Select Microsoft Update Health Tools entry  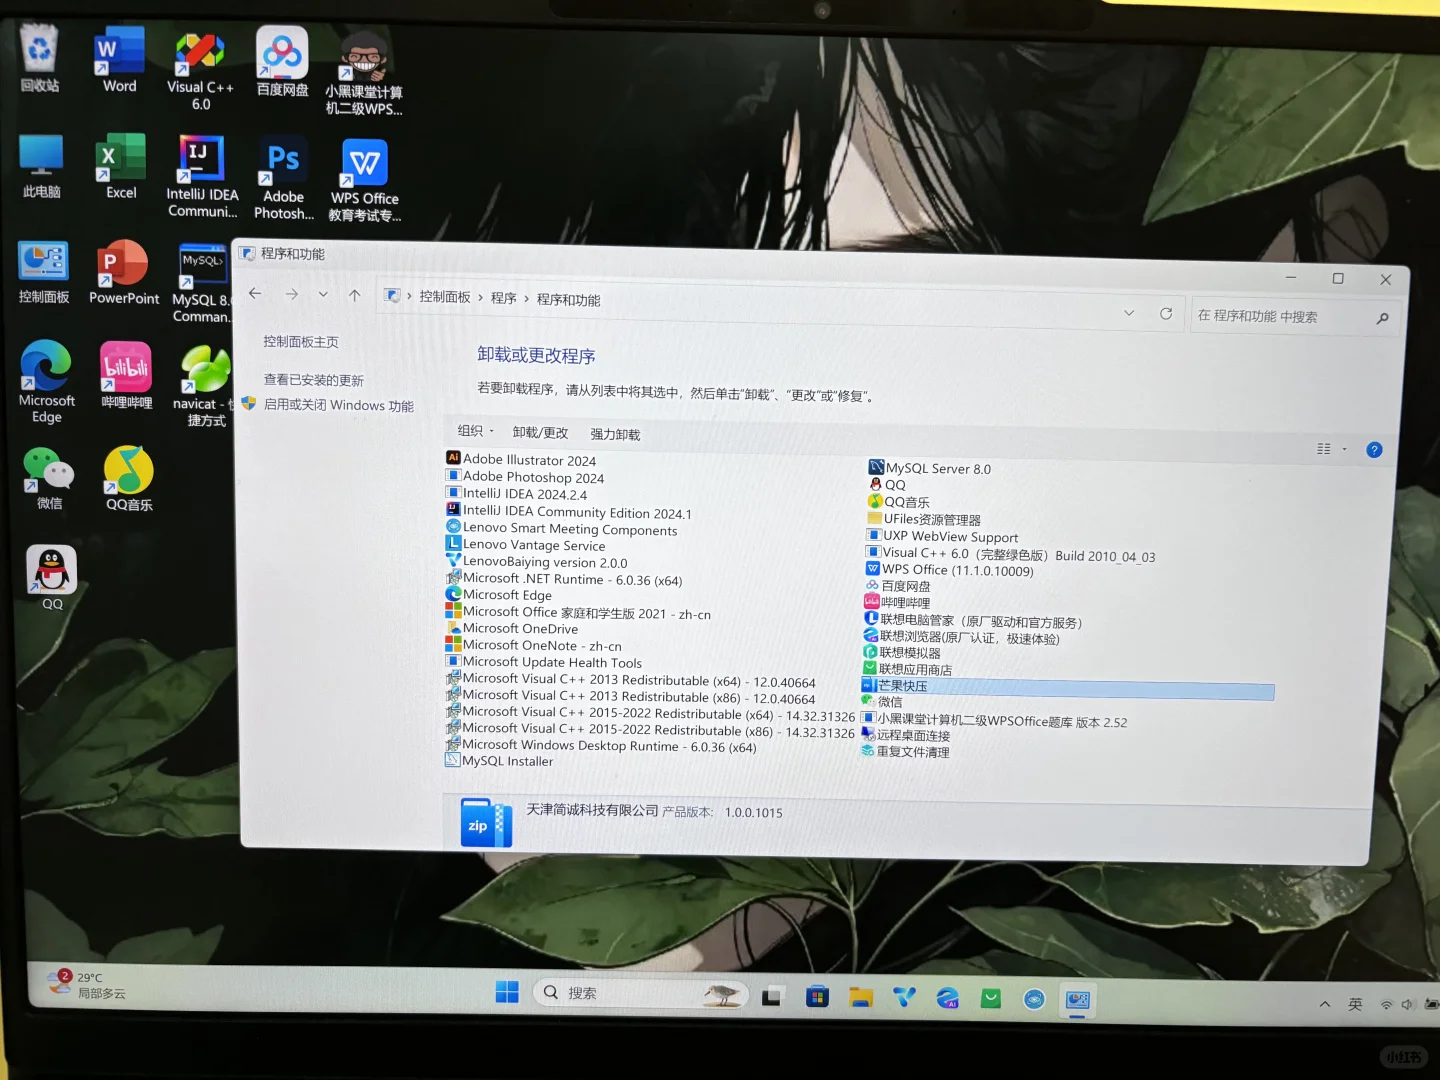point(544,662)
